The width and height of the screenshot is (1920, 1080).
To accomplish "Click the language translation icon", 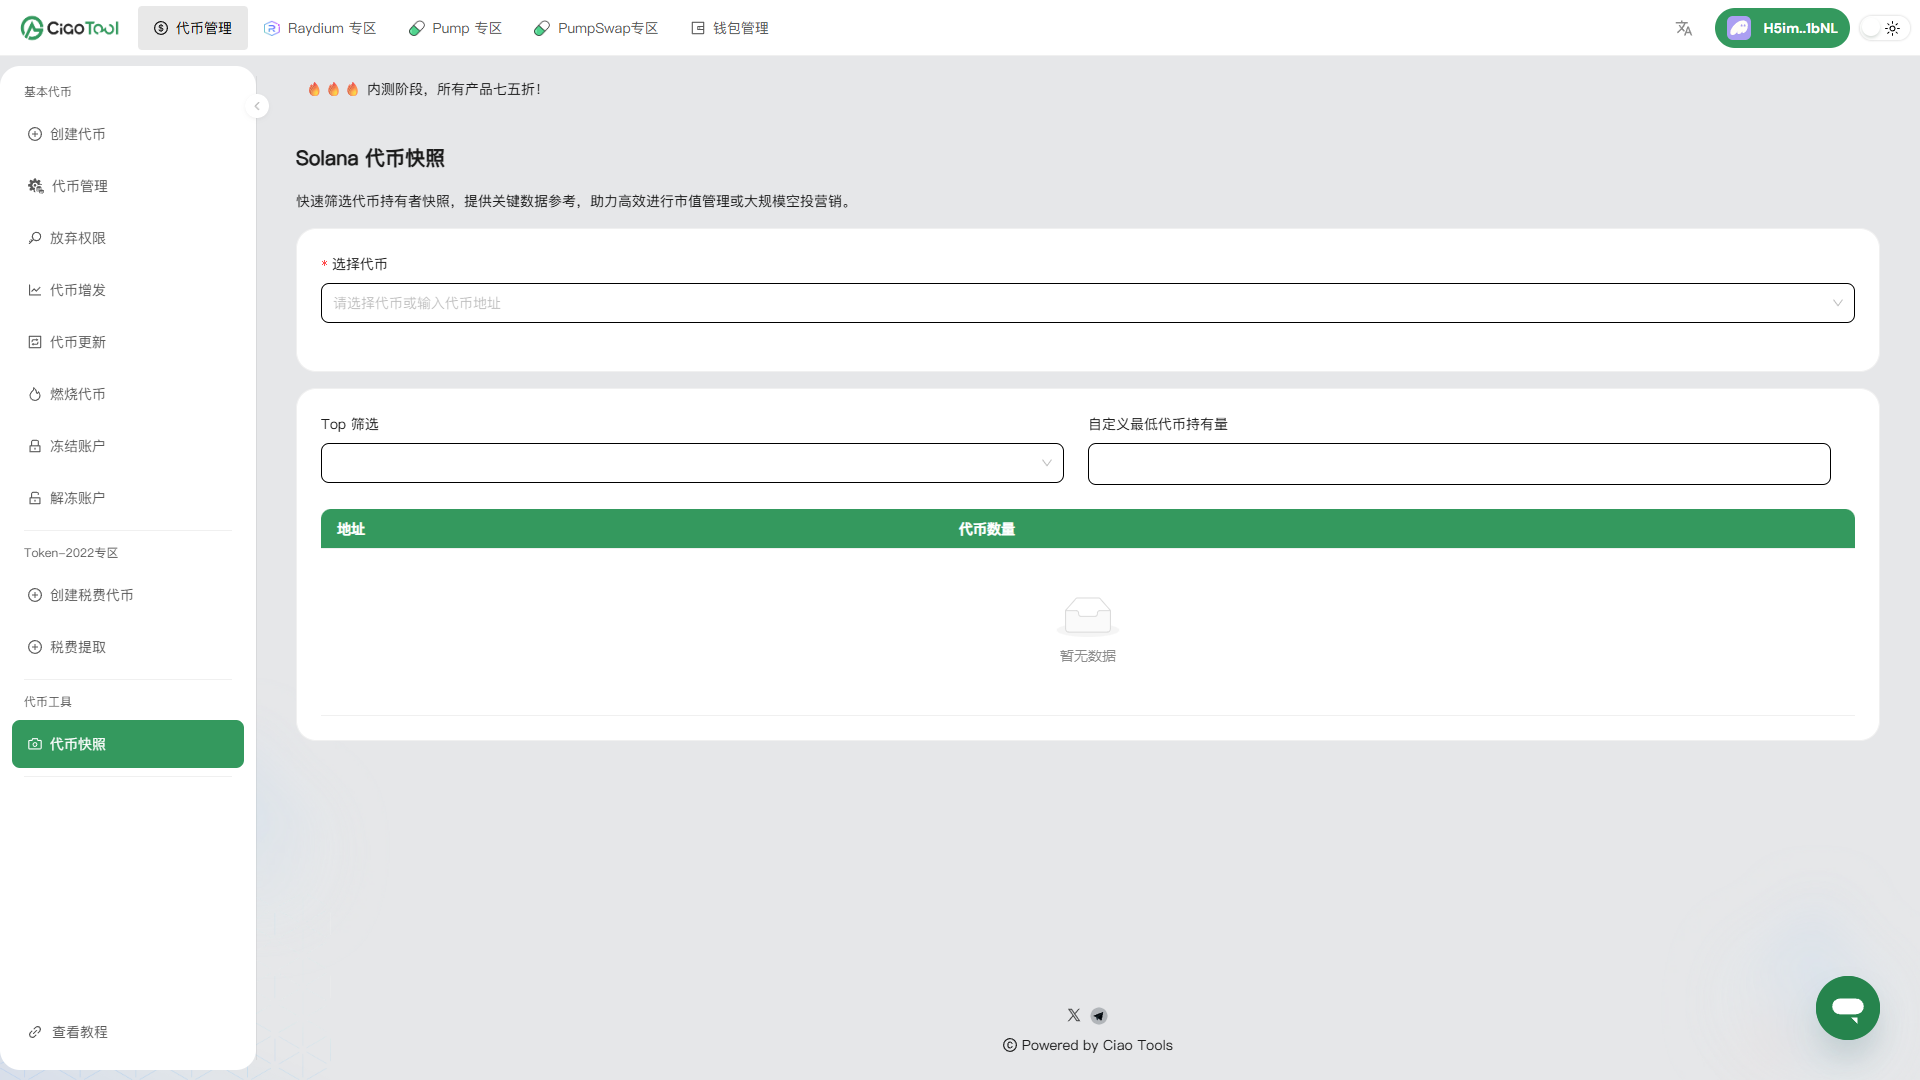I will [x=1684, y=28].
